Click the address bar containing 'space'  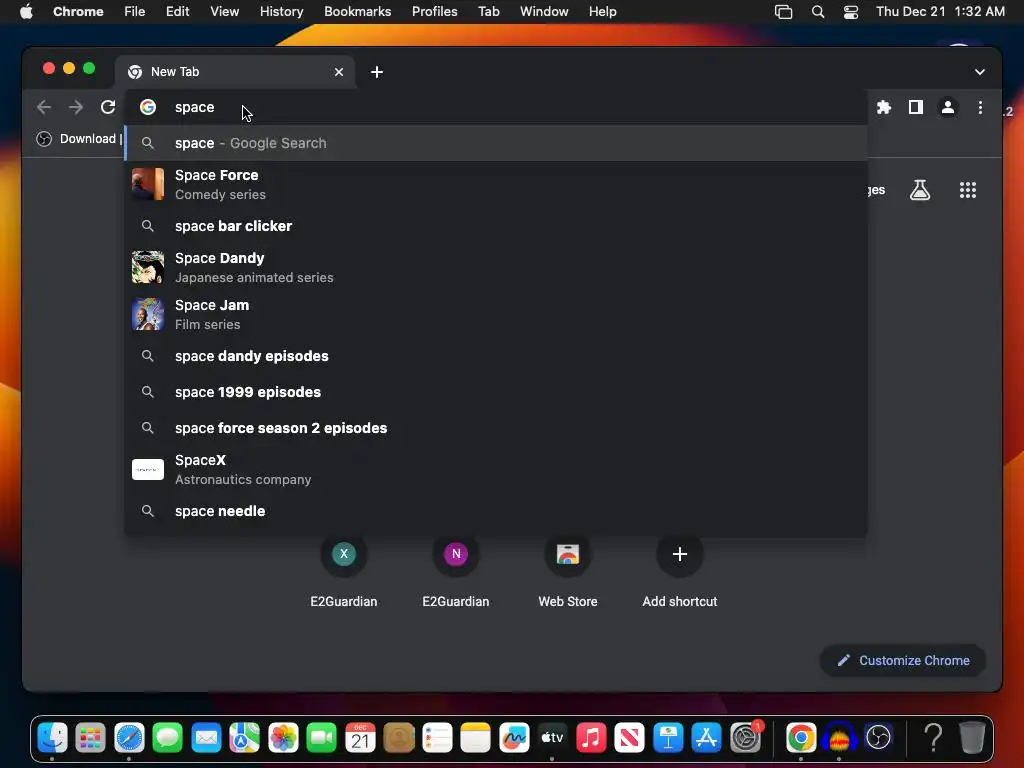[496, 107]
